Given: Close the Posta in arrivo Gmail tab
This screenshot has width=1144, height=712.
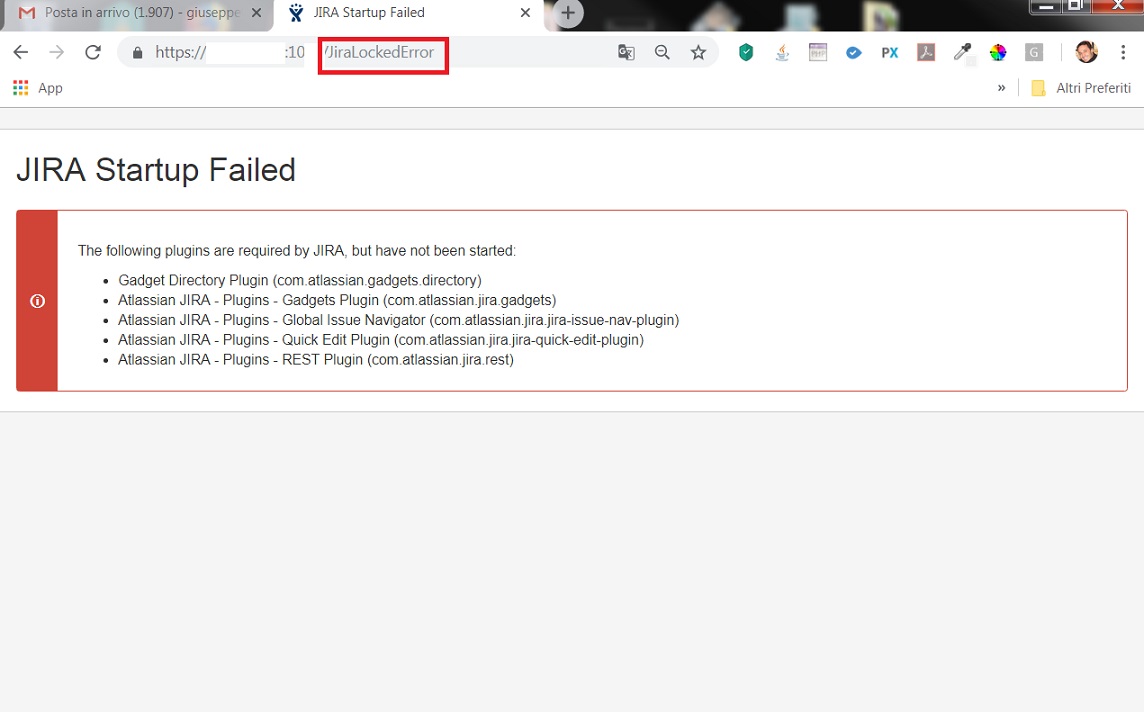Looking at the screenshot, I should click(256, 13).
